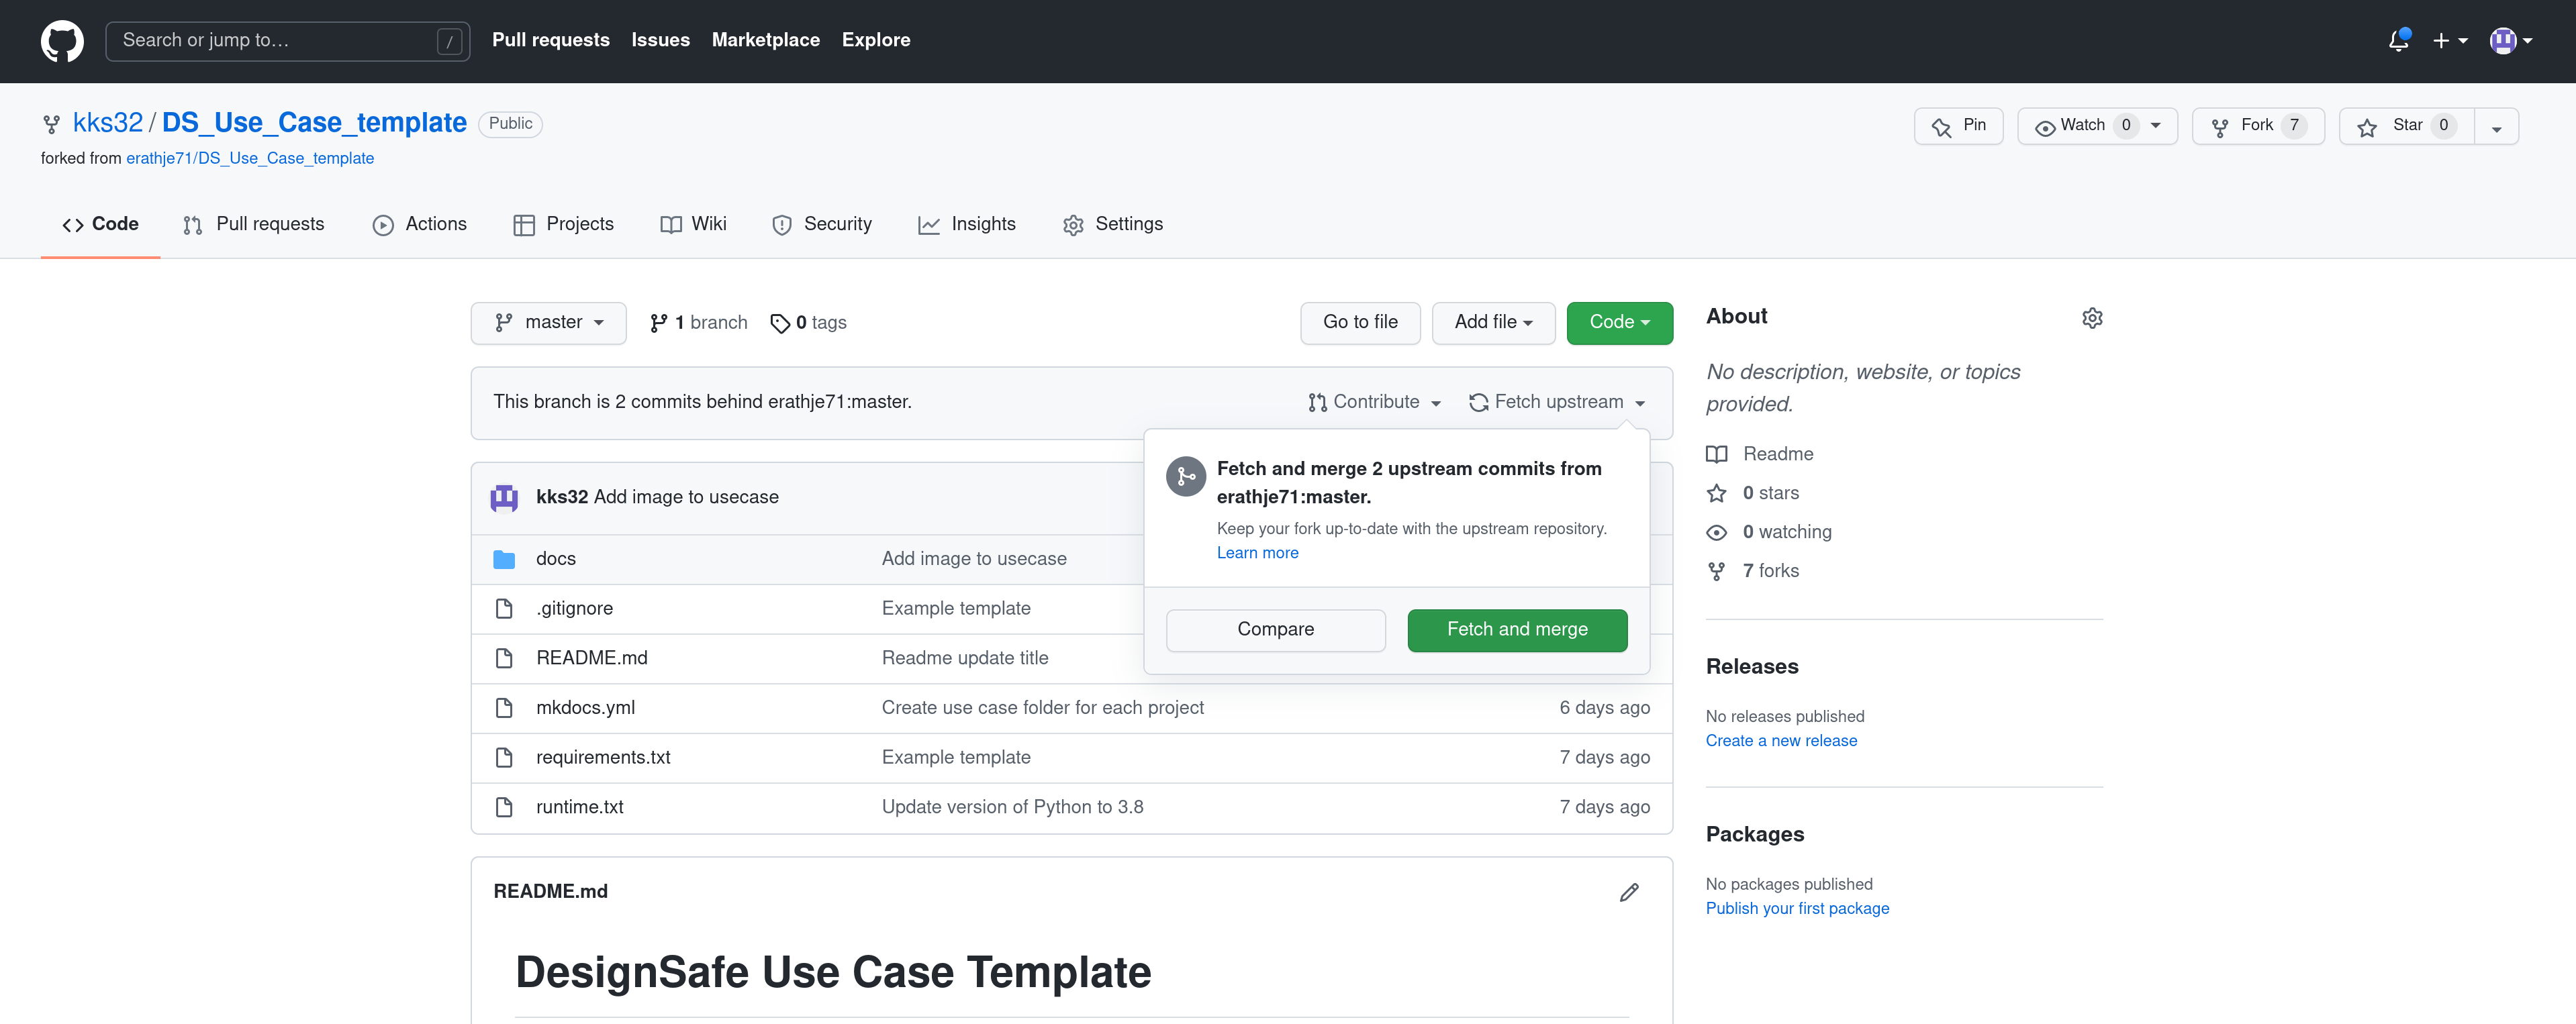Viewport: 2576px width, 1024px height.
Task: Click the 0 tags icon link
Action: click(x=808, y=323)
